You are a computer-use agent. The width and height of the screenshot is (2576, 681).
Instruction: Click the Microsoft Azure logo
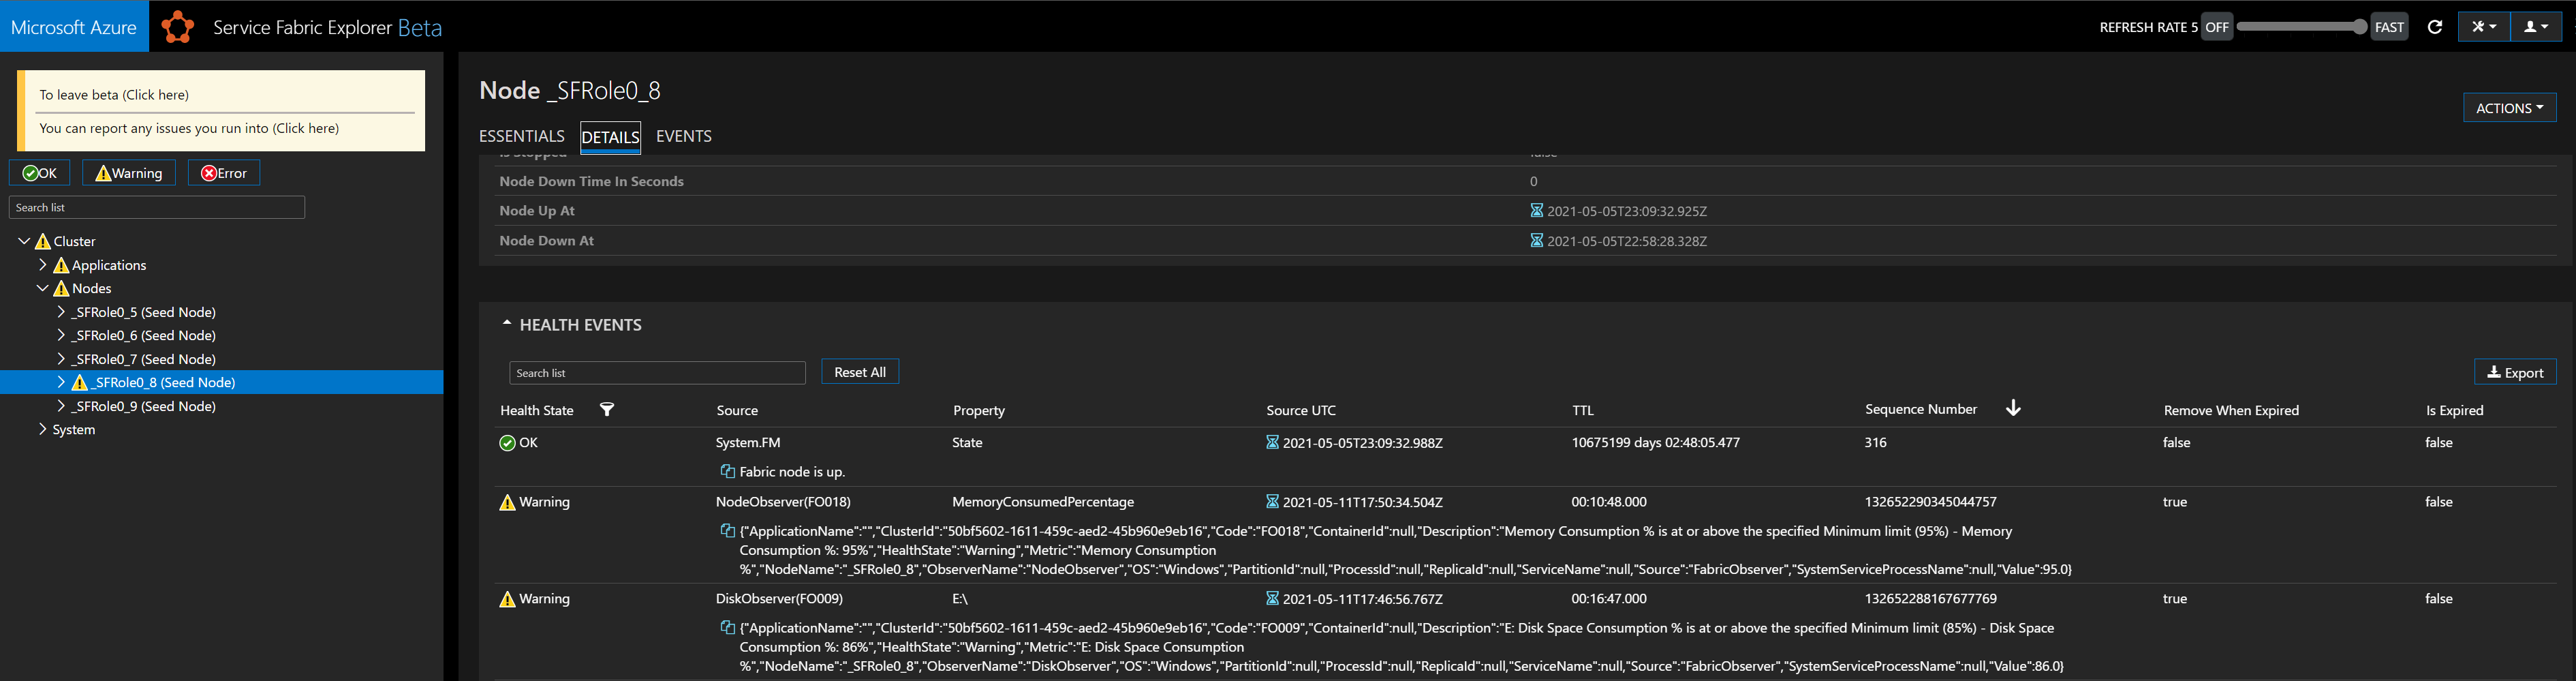click(x=74, y=27)
